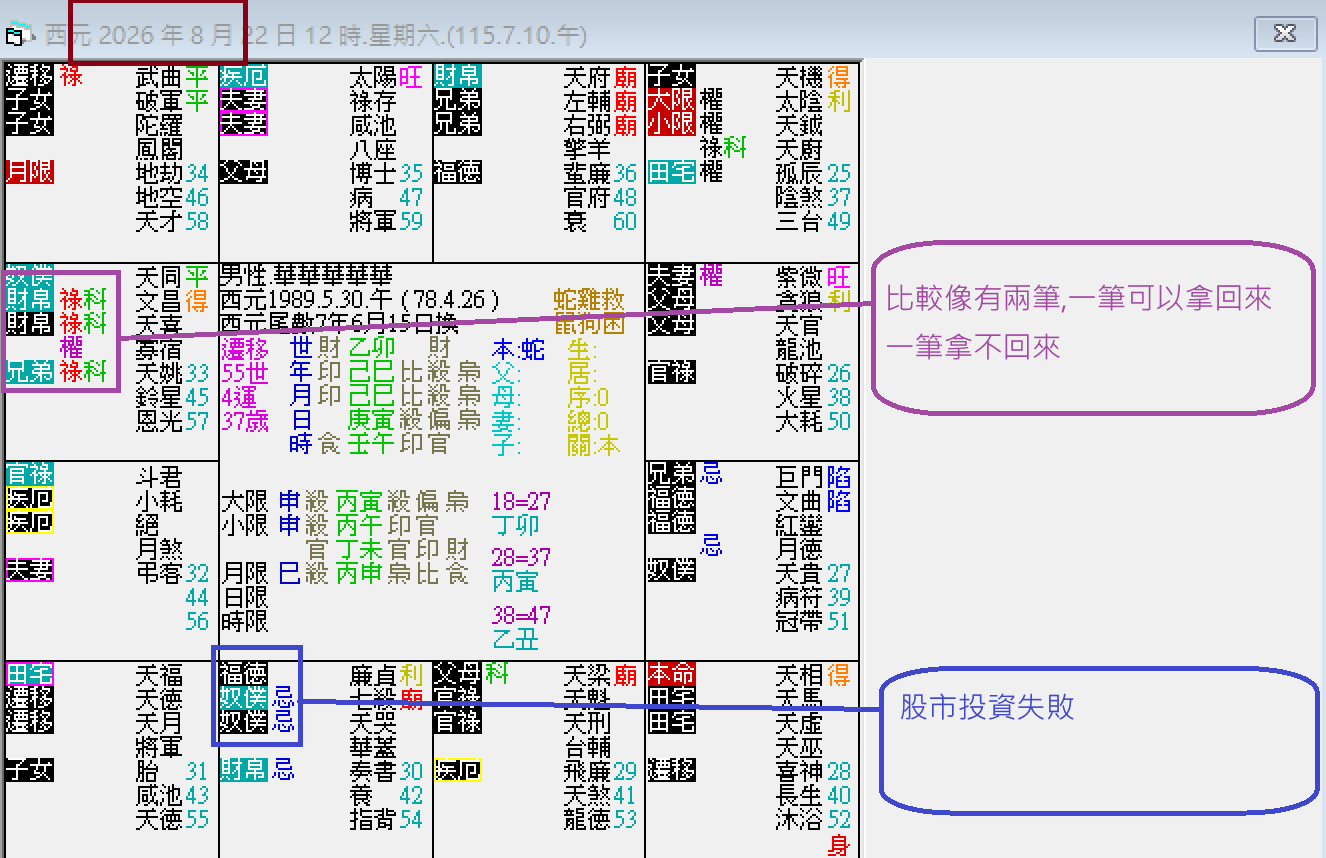Image resolution: width=1326 pixels, height=858 pixels.
Task: Click the cyan 田宅 tag in the bottom-left palace
Action: [29, 676]
